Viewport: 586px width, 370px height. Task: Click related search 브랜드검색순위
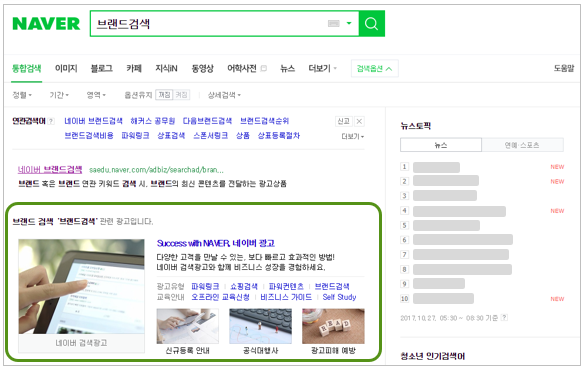[x=264, y=121]
